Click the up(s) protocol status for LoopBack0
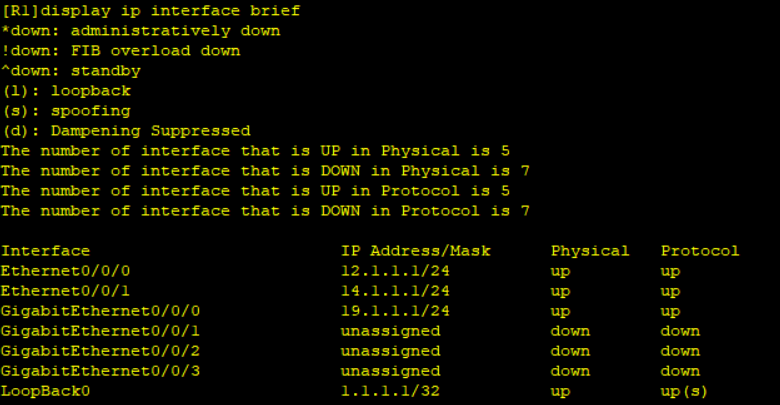The height and width of the screenshot is (405, 780). coord(685,391)
